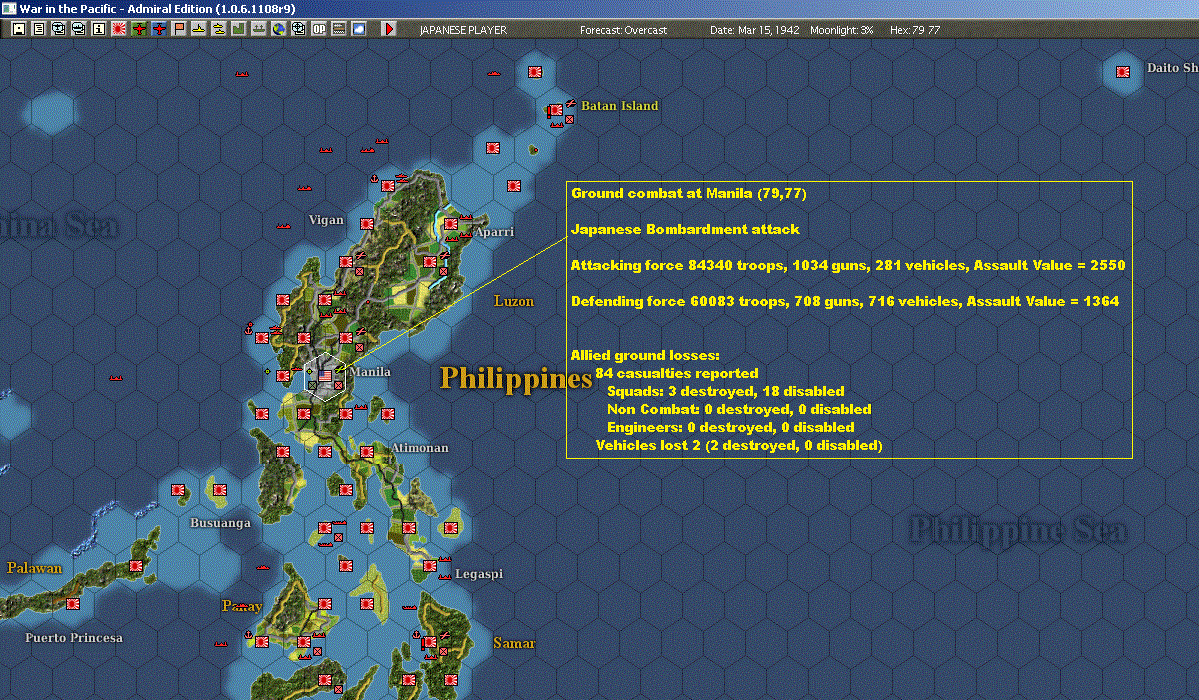Click the Non Combat: 0 destroyed line
This screenshot has width=1199, height=700.
[739, 409]
